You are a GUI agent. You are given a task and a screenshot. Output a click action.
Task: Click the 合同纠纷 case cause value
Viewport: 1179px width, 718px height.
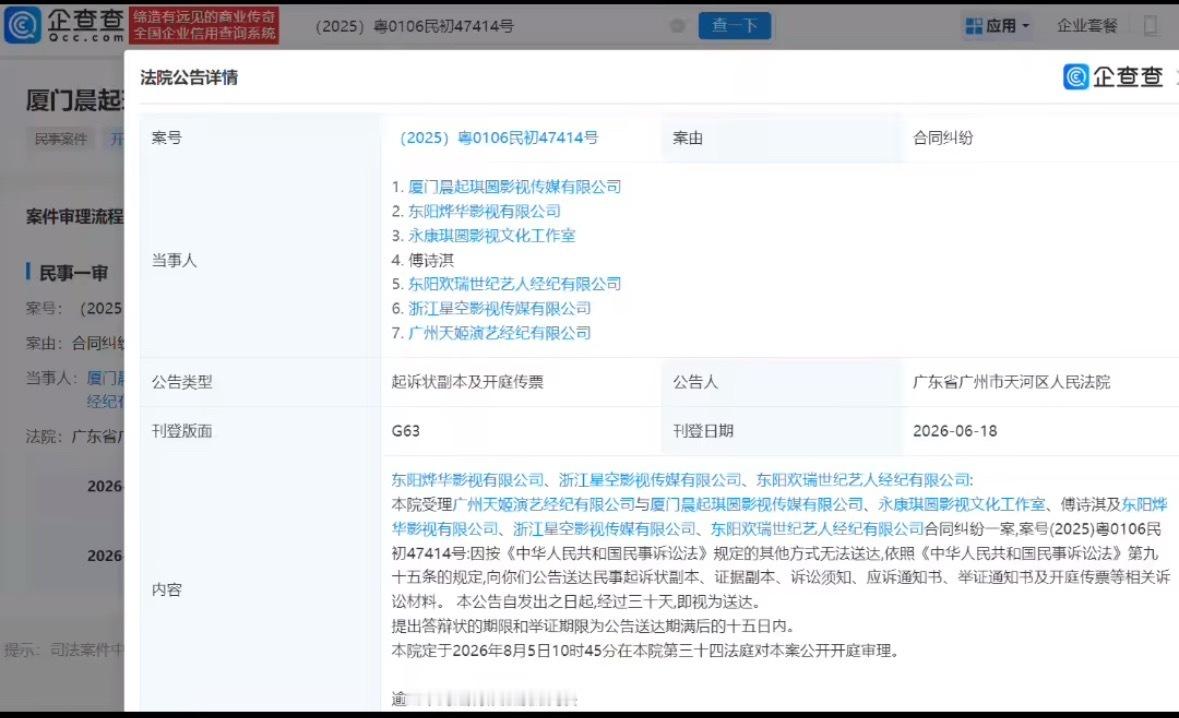pos(943,138)
